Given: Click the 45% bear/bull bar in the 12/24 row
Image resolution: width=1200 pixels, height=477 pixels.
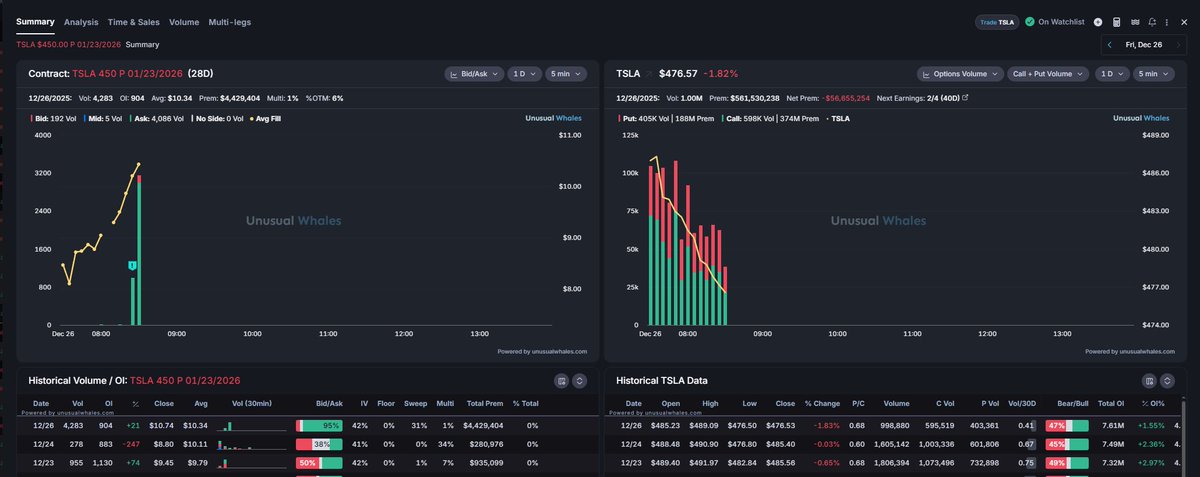Looking at the screenshot, I should (1067, 444).
